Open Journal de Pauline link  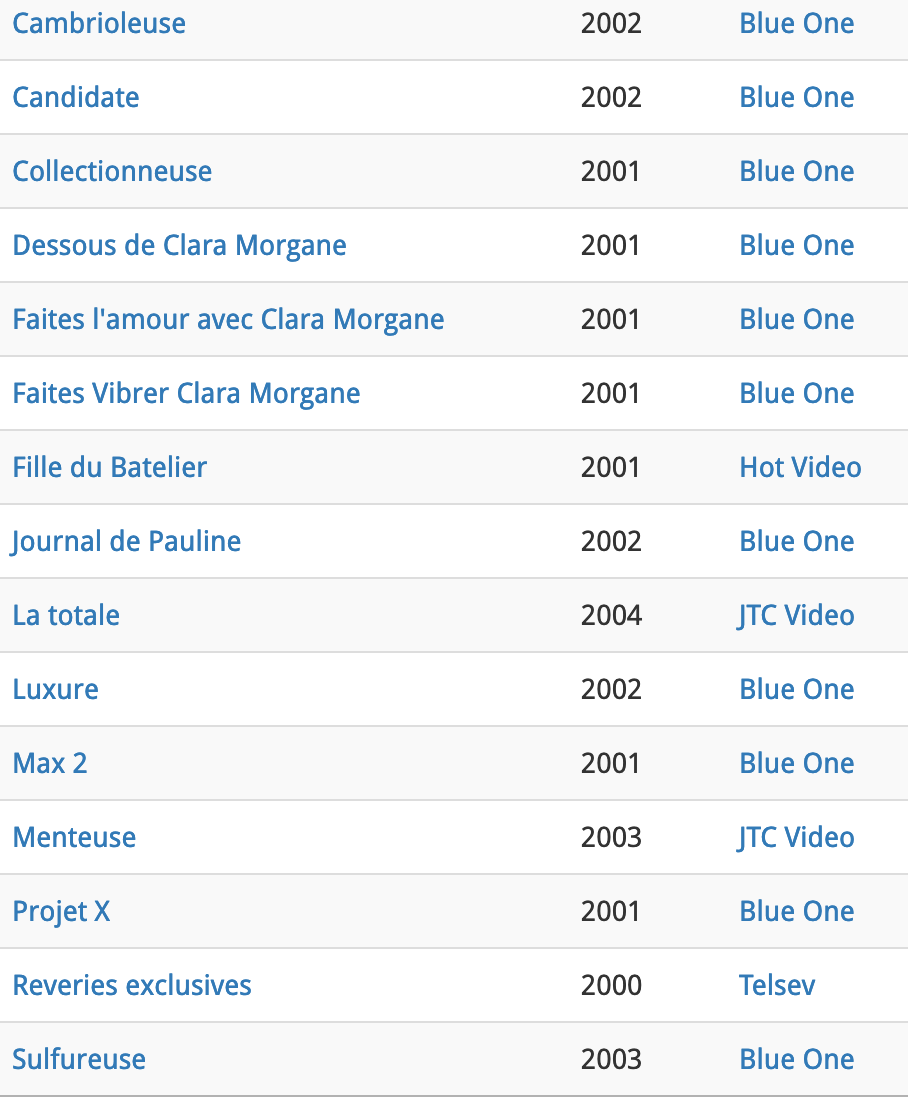[x=126, y=541]
